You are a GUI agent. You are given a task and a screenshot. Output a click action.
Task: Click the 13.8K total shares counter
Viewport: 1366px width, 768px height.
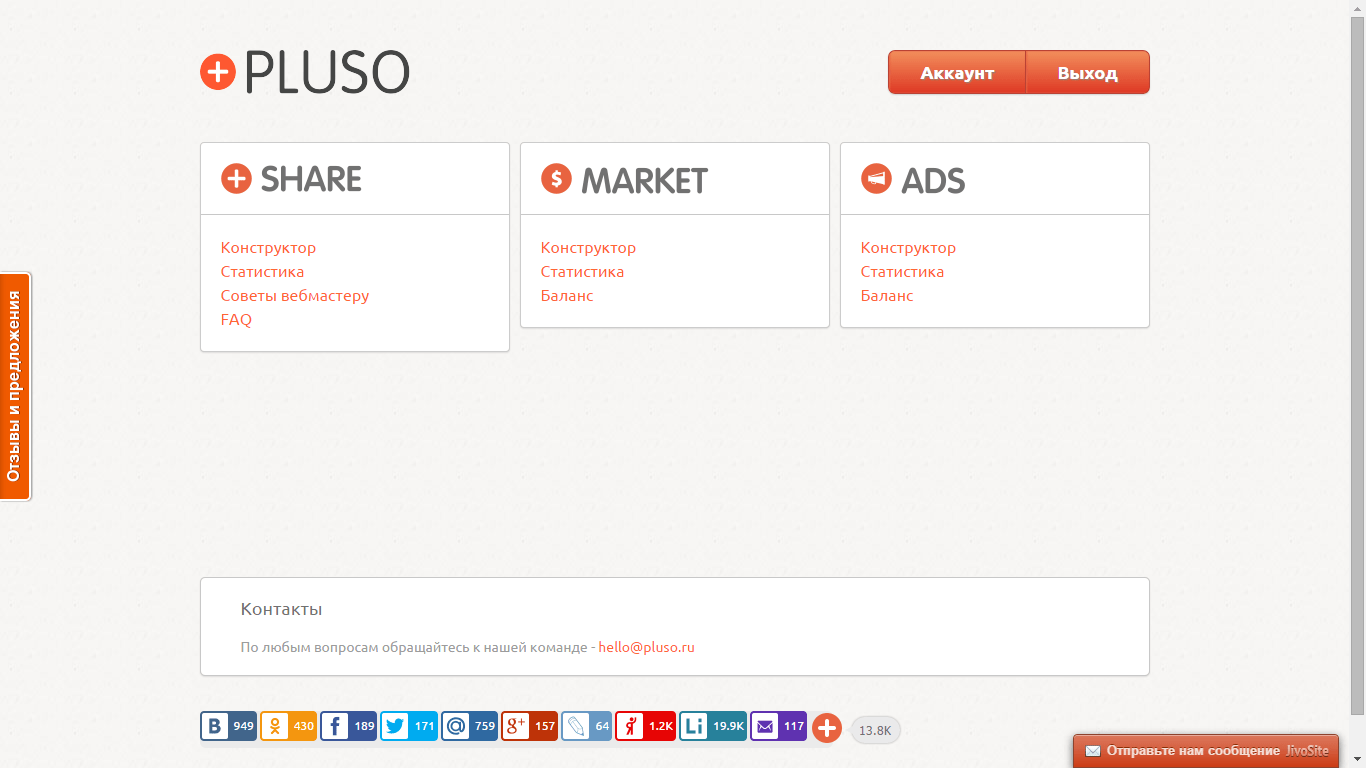(x=875, y=730)
